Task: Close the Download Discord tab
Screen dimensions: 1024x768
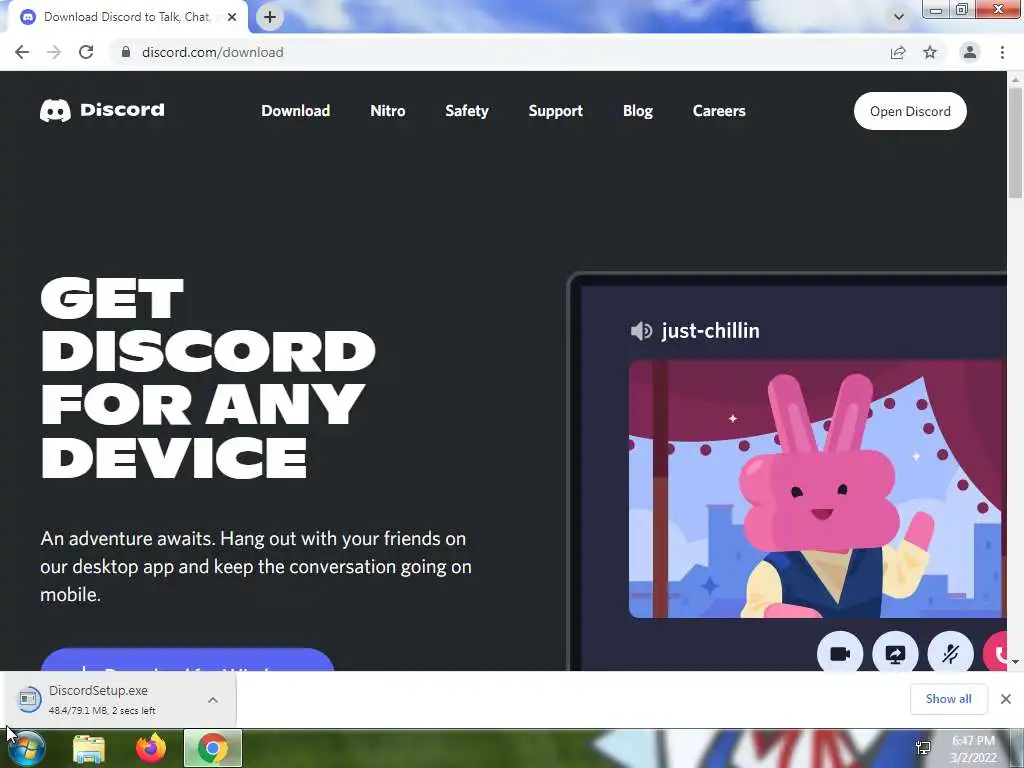Action: pyautogui.click(x=232, y=17)
